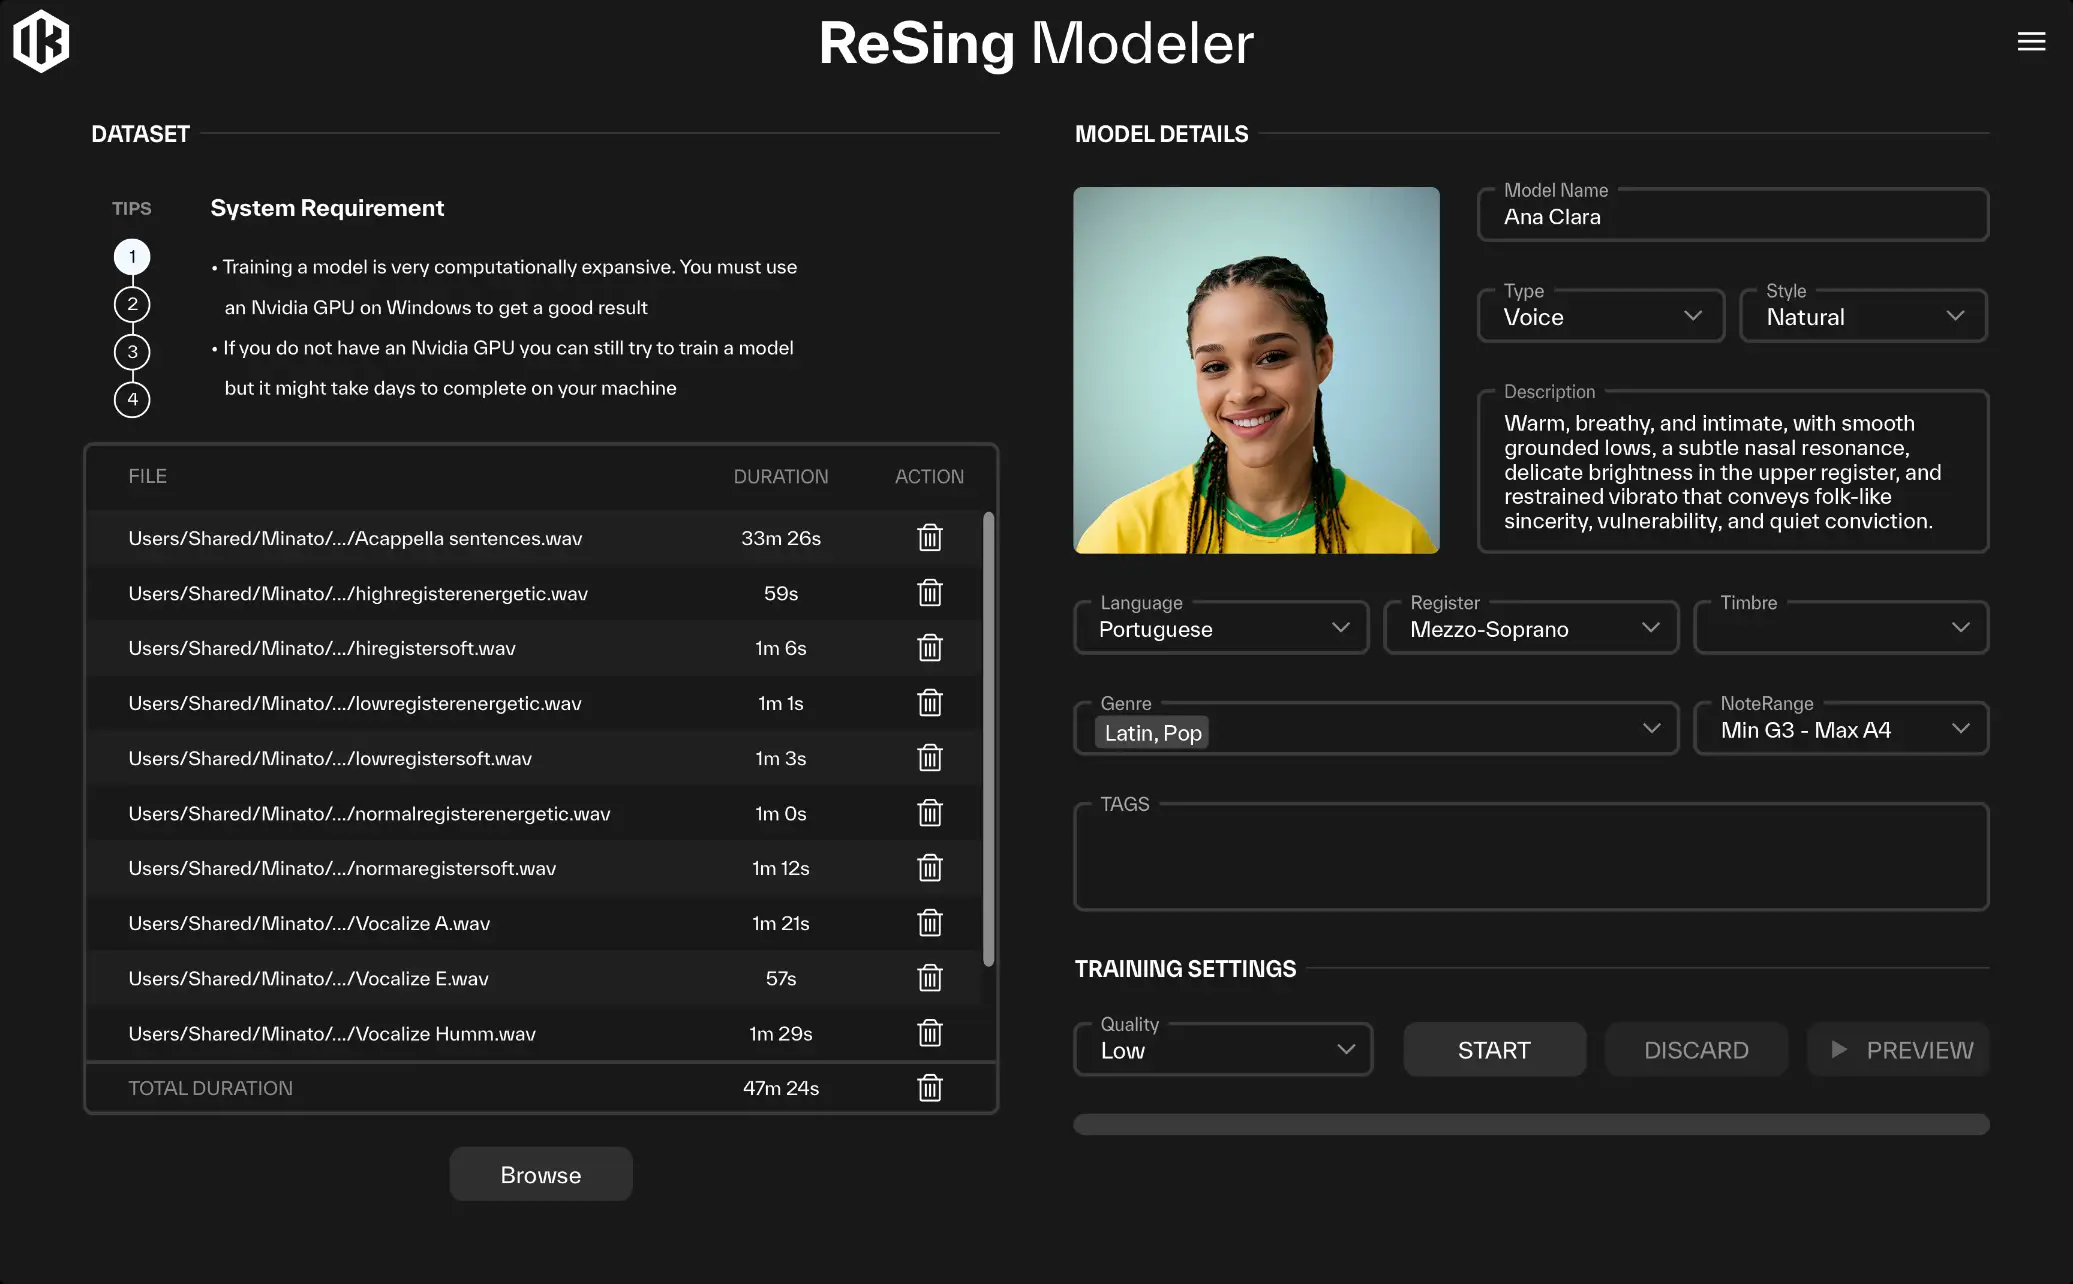The image size is (2073, 1284).
Task: Click the System Requirement heading
Action: coord(327,208)
